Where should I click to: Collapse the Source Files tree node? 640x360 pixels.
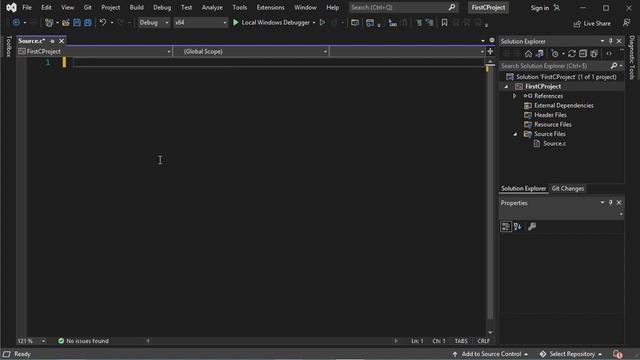(x=515, y=134)
